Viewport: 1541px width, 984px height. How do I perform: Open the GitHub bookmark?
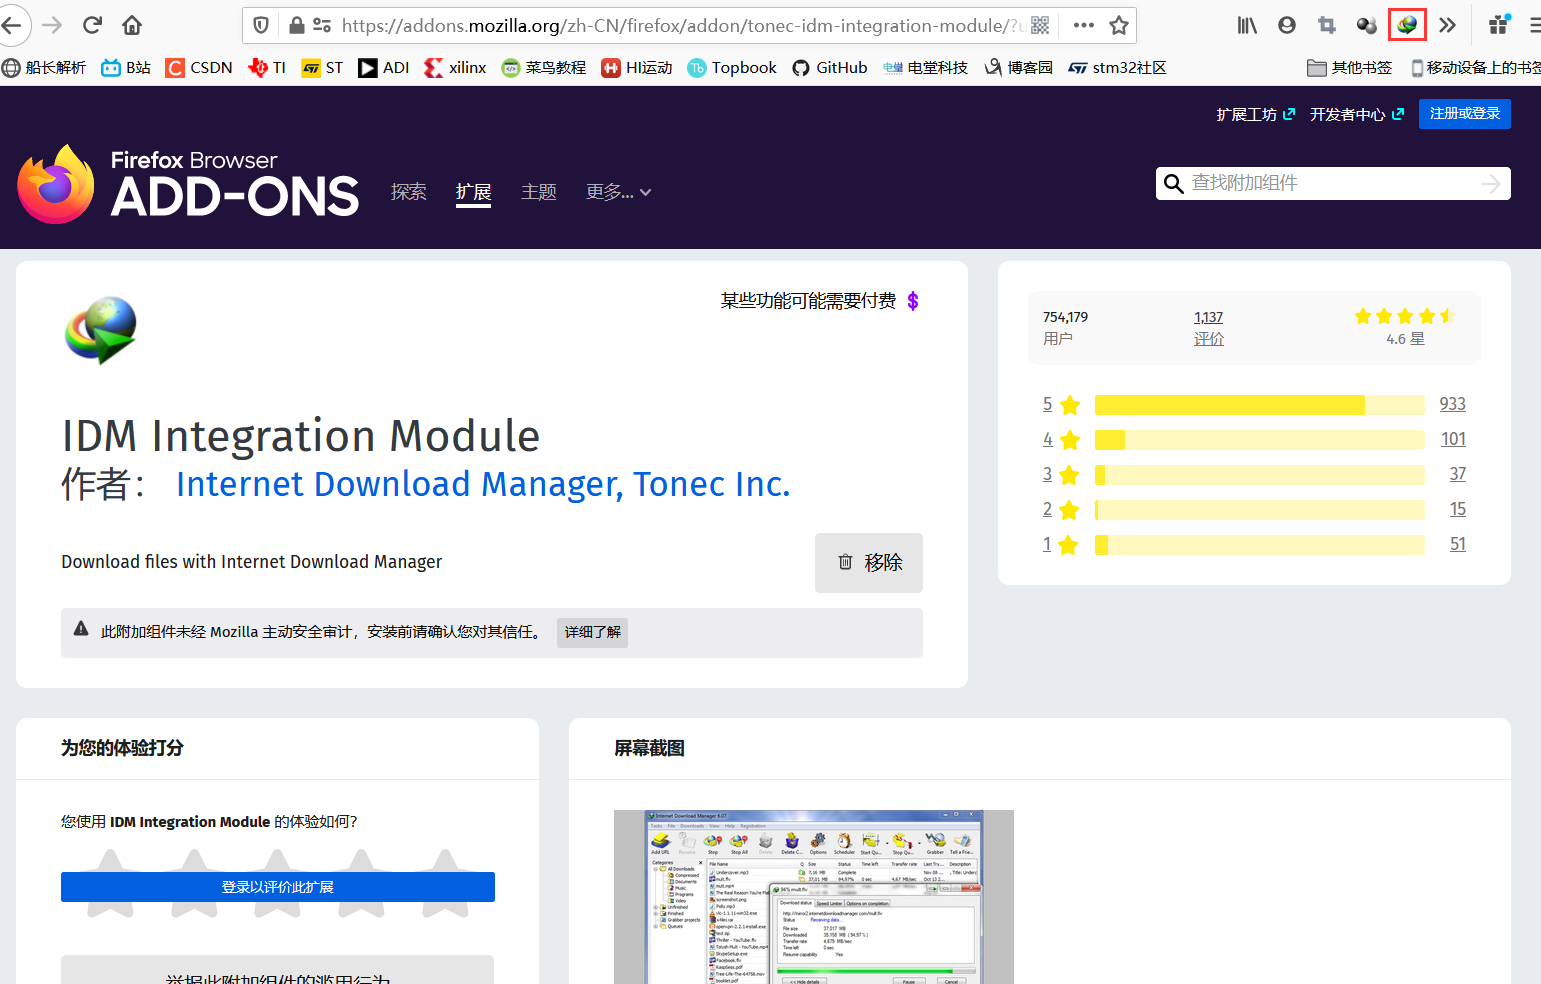[830, 67]
